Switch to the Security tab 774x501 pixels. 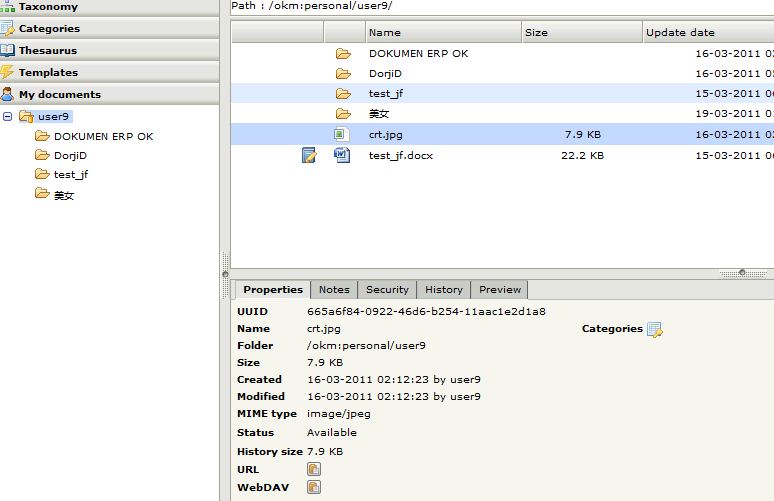[387, 290]
